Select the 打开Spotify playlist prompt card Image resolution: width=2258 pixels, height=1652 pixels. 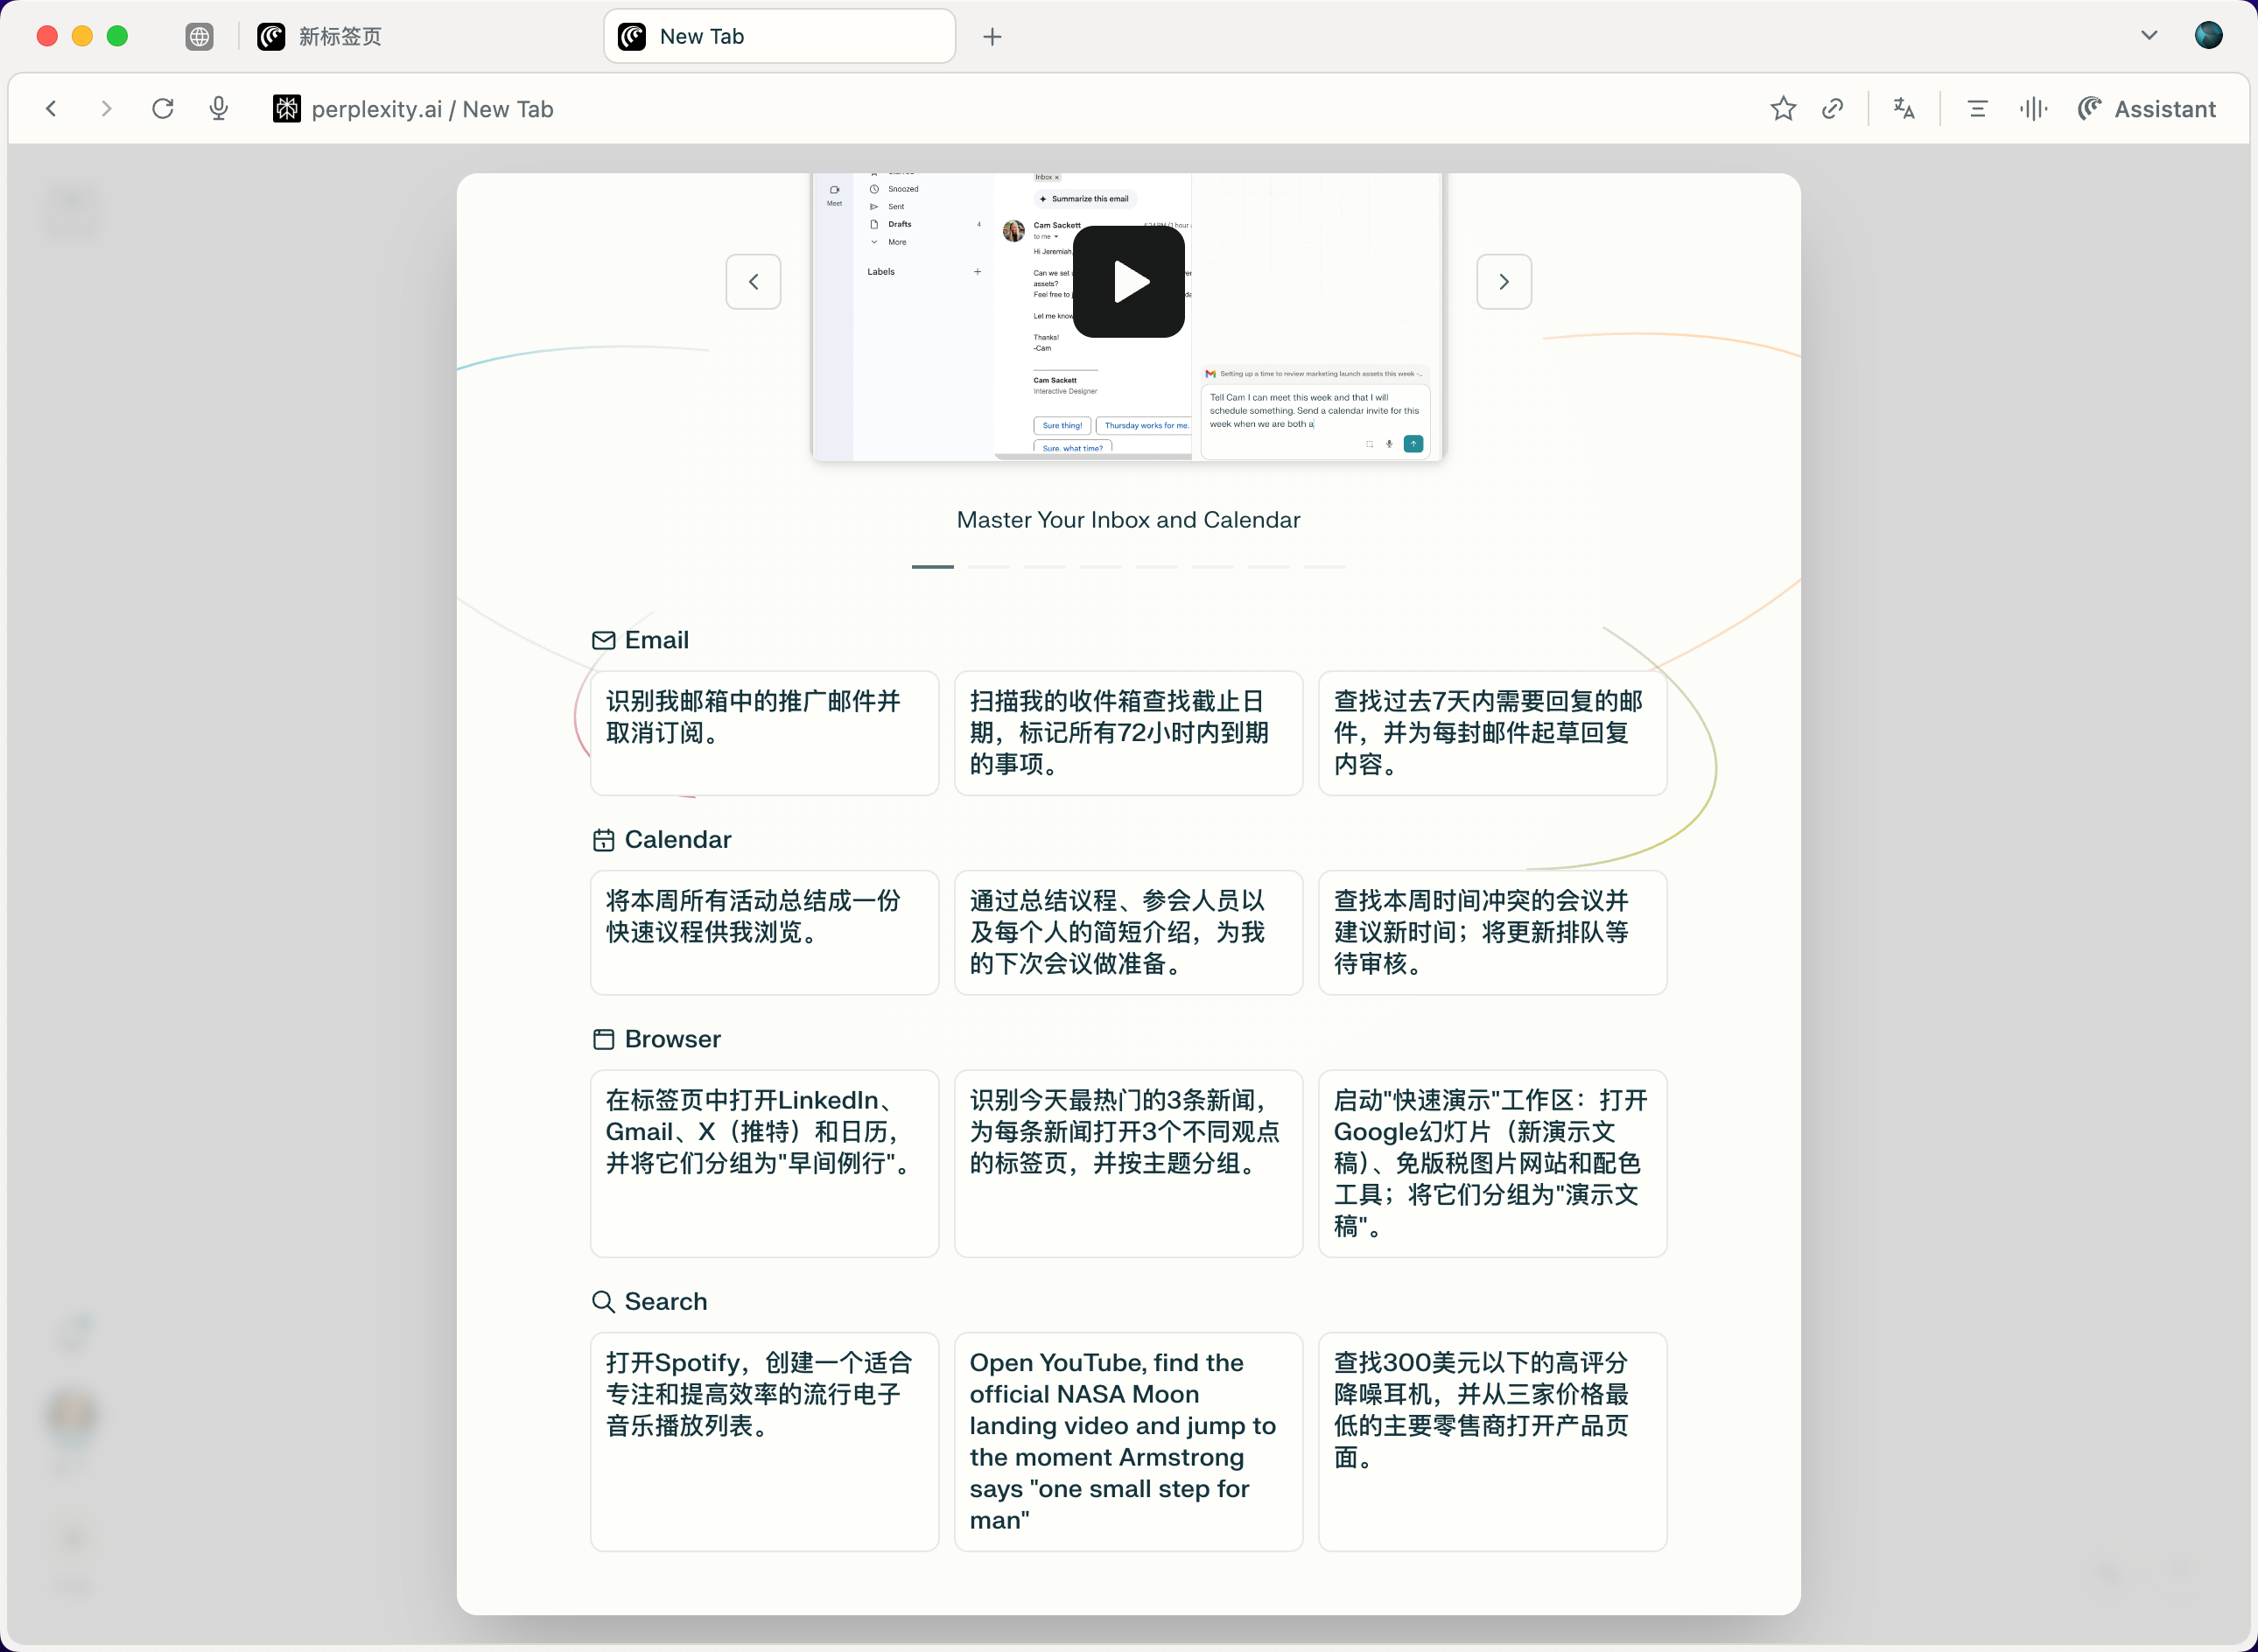click(764, 1441)
